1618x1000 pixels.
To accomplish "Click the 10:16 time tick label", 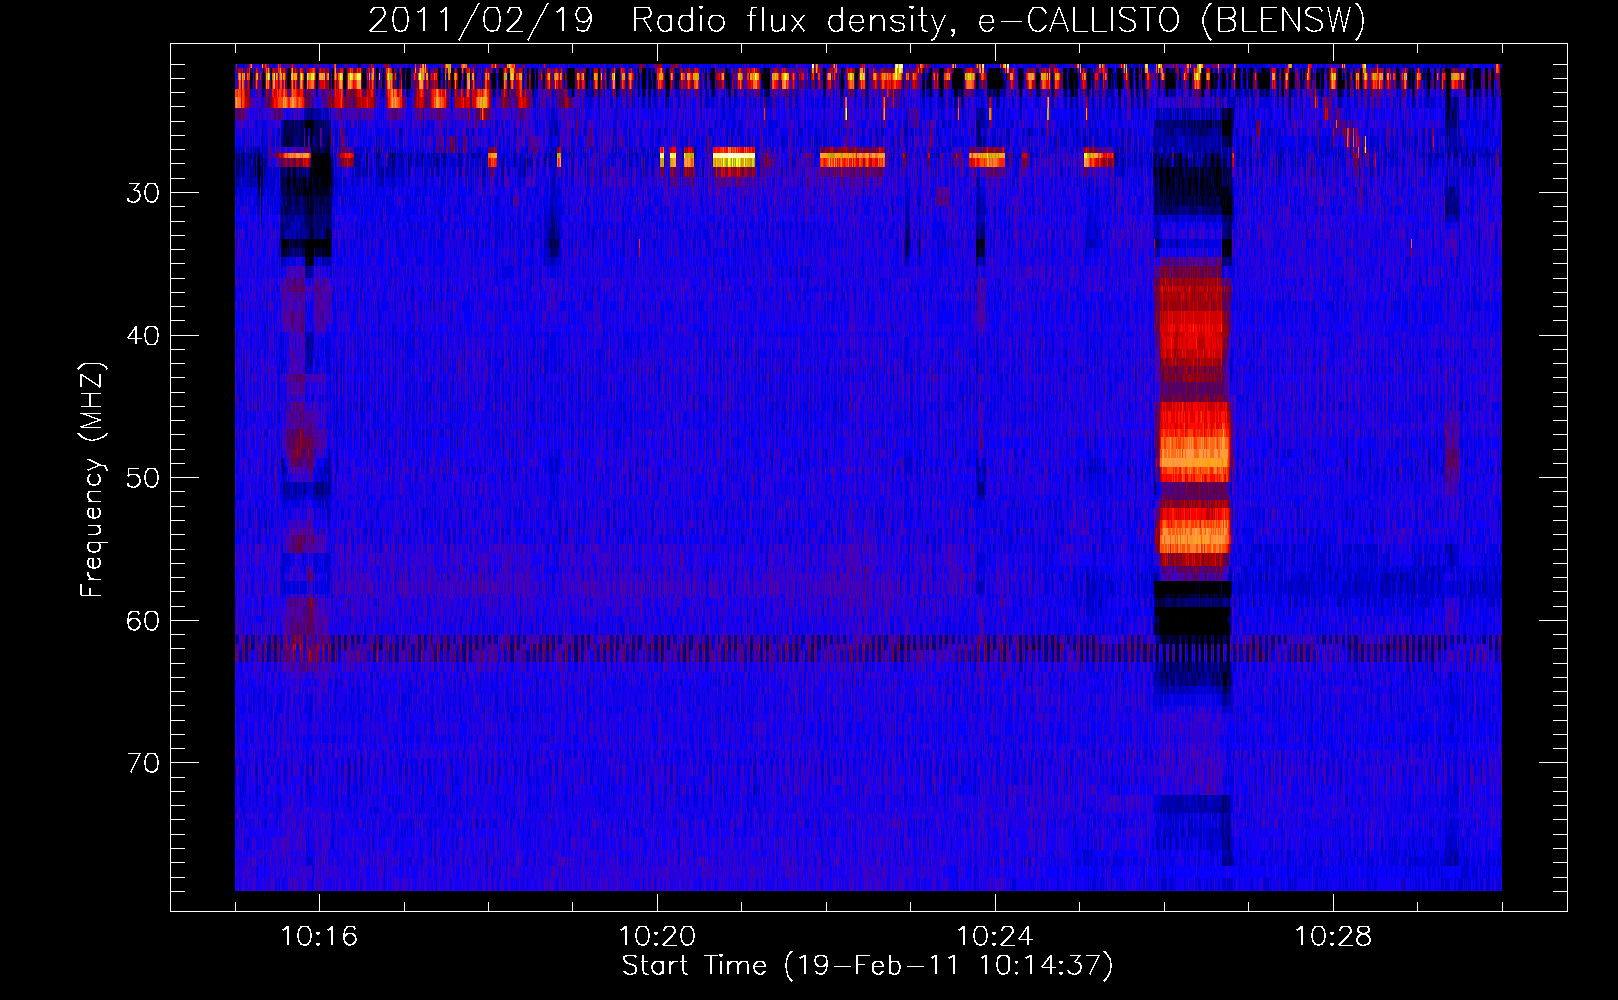I will (x=319, y=936).
